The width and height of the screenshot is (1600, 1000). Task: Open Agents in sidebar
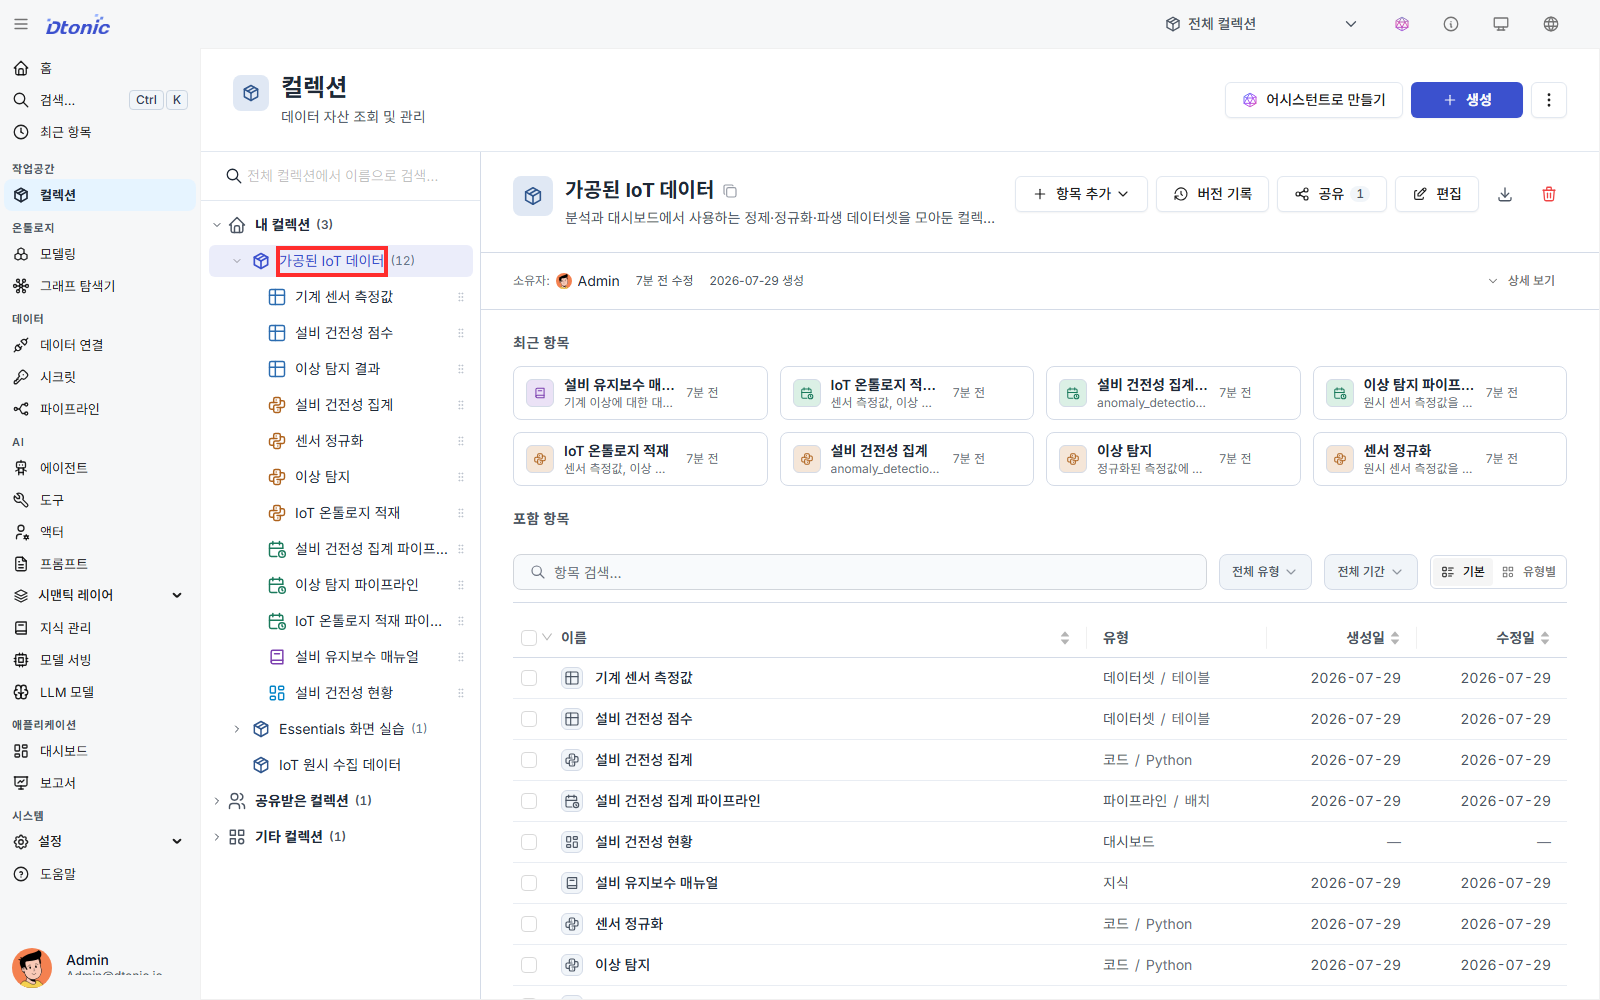(98, 468)
